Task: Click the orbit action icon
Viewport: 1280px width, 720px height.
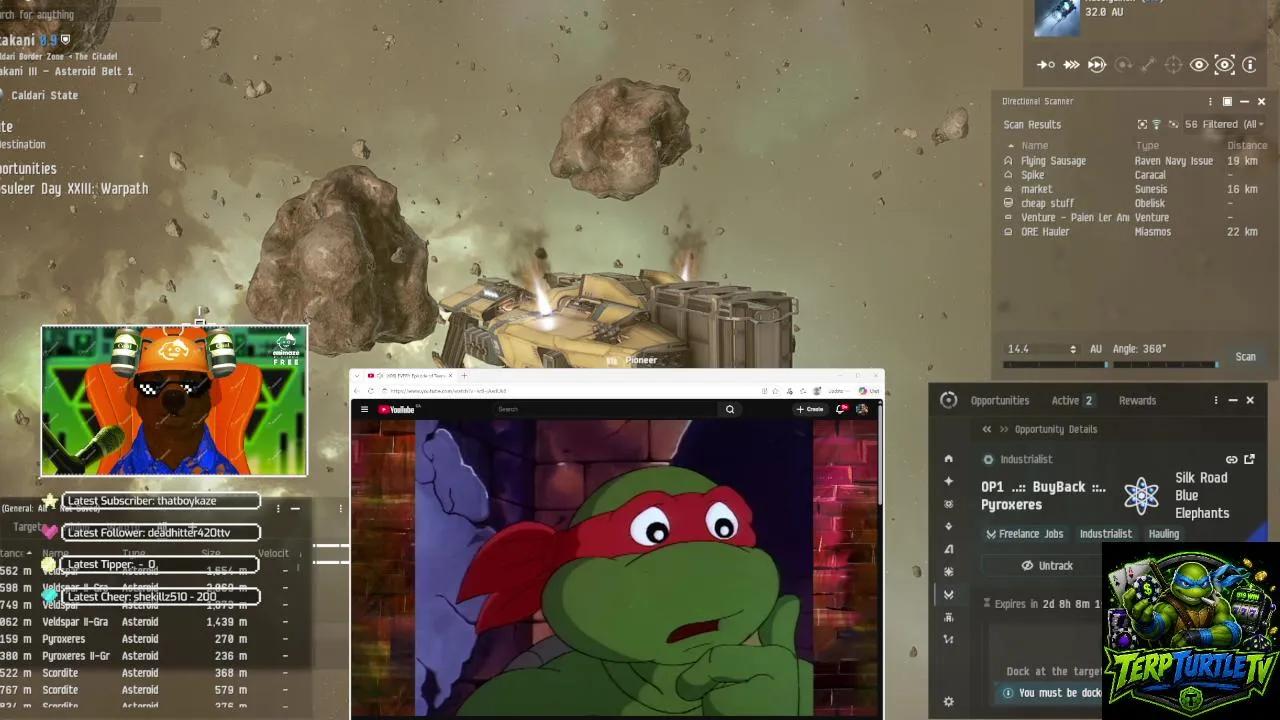Action: pos(1123,65)
